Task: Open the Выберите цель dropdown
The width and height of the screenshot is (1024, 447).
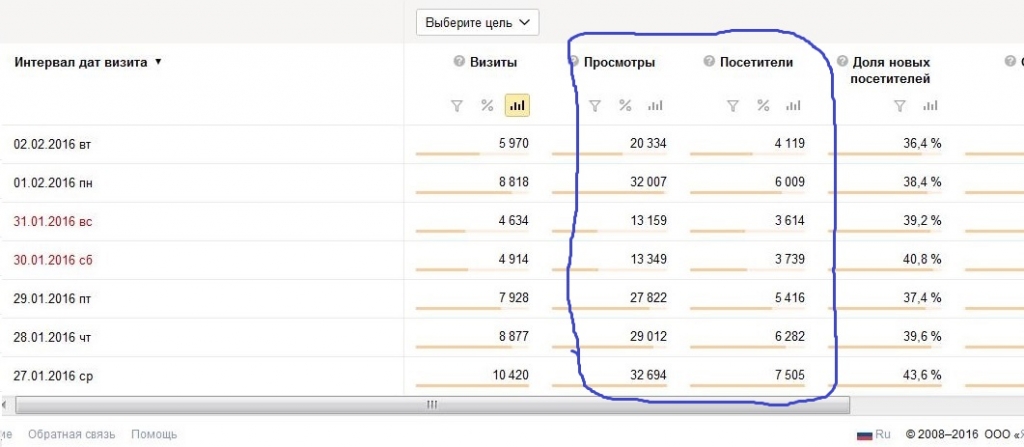Action: [477, 22]
